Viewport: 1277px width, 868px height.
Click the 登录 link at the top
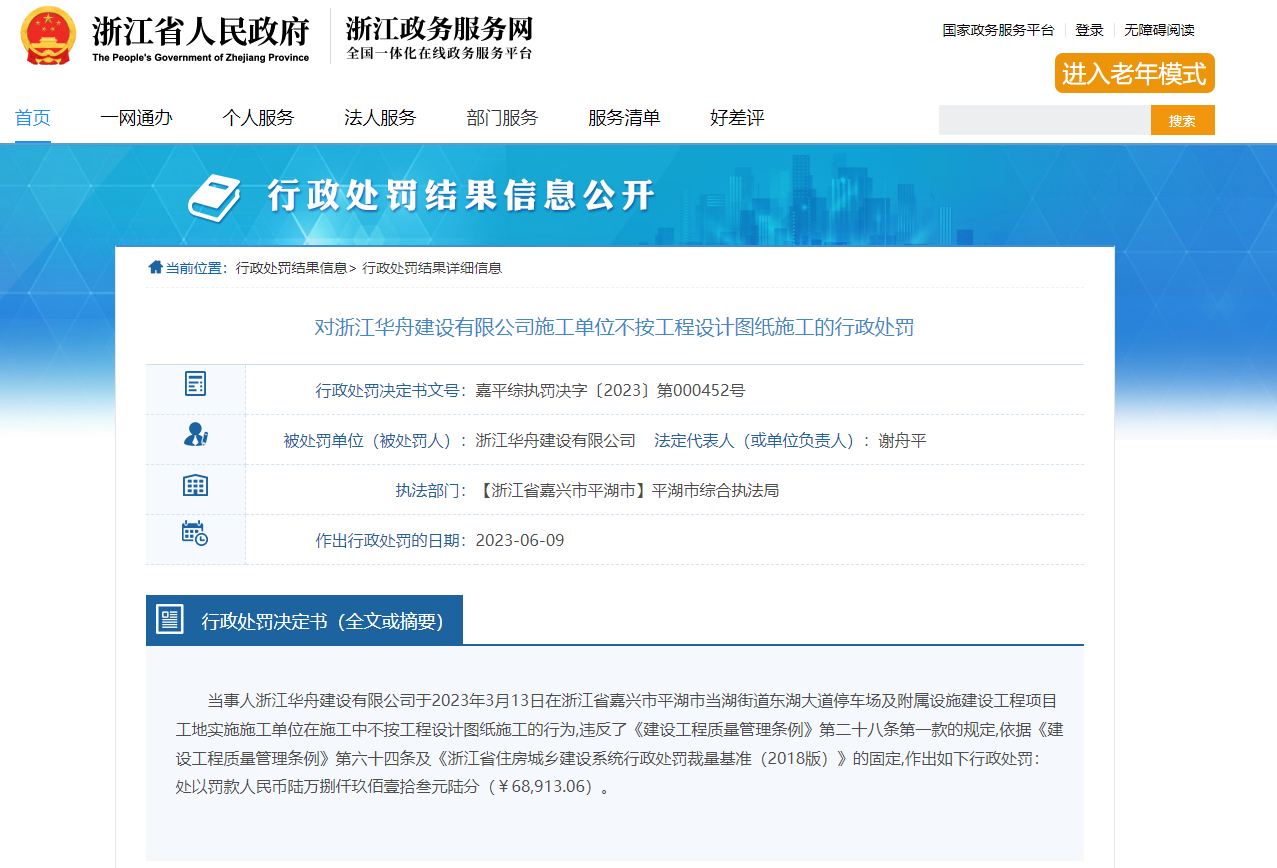point(1089,30)
